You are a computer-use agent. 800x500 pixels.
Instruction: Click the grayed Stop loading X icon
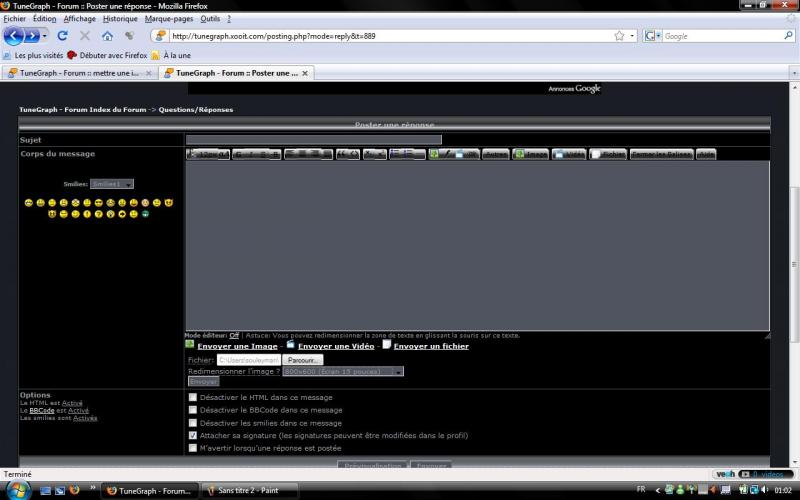85,36
